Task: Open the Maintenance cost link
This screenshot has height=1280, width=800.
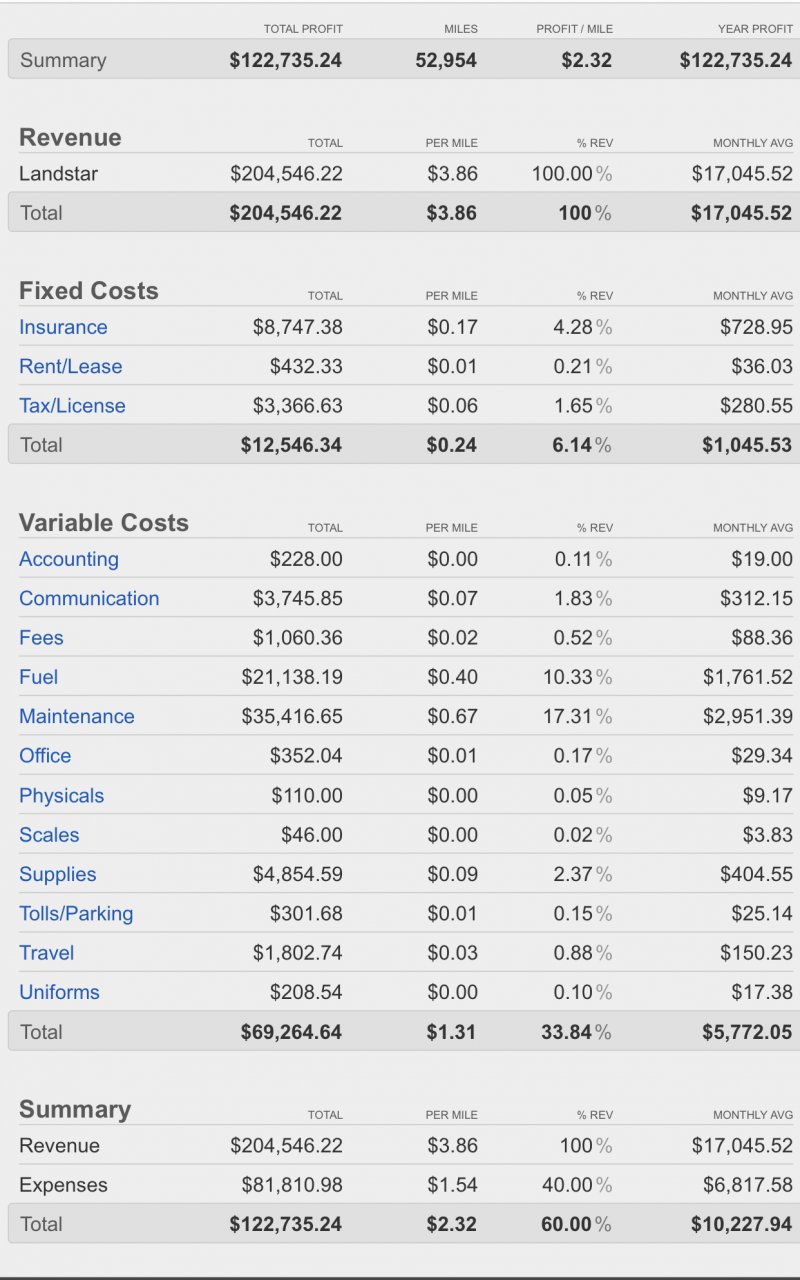Action: (76, 716)
